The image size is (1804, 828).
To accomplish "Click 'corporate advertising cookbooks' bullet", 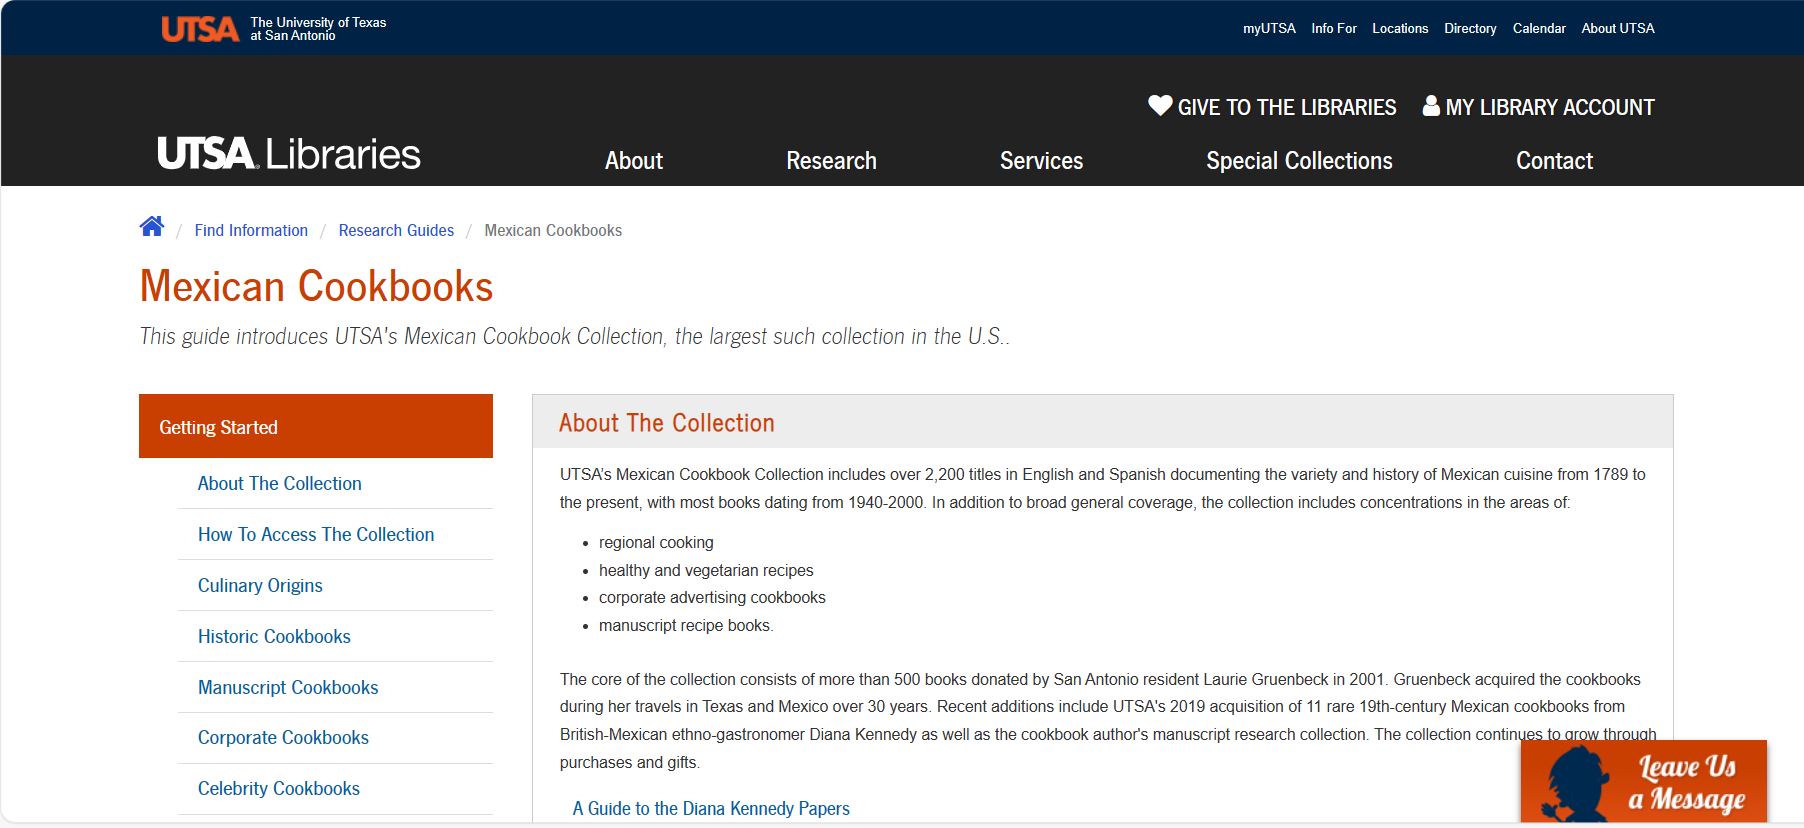I will (712, 597).
